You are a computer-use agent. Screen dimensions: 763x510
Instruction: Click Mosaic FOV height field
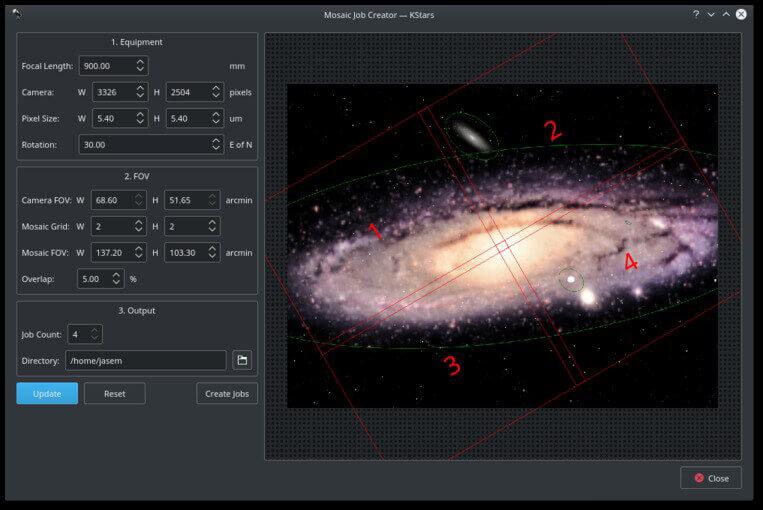(x=192, y=253)
